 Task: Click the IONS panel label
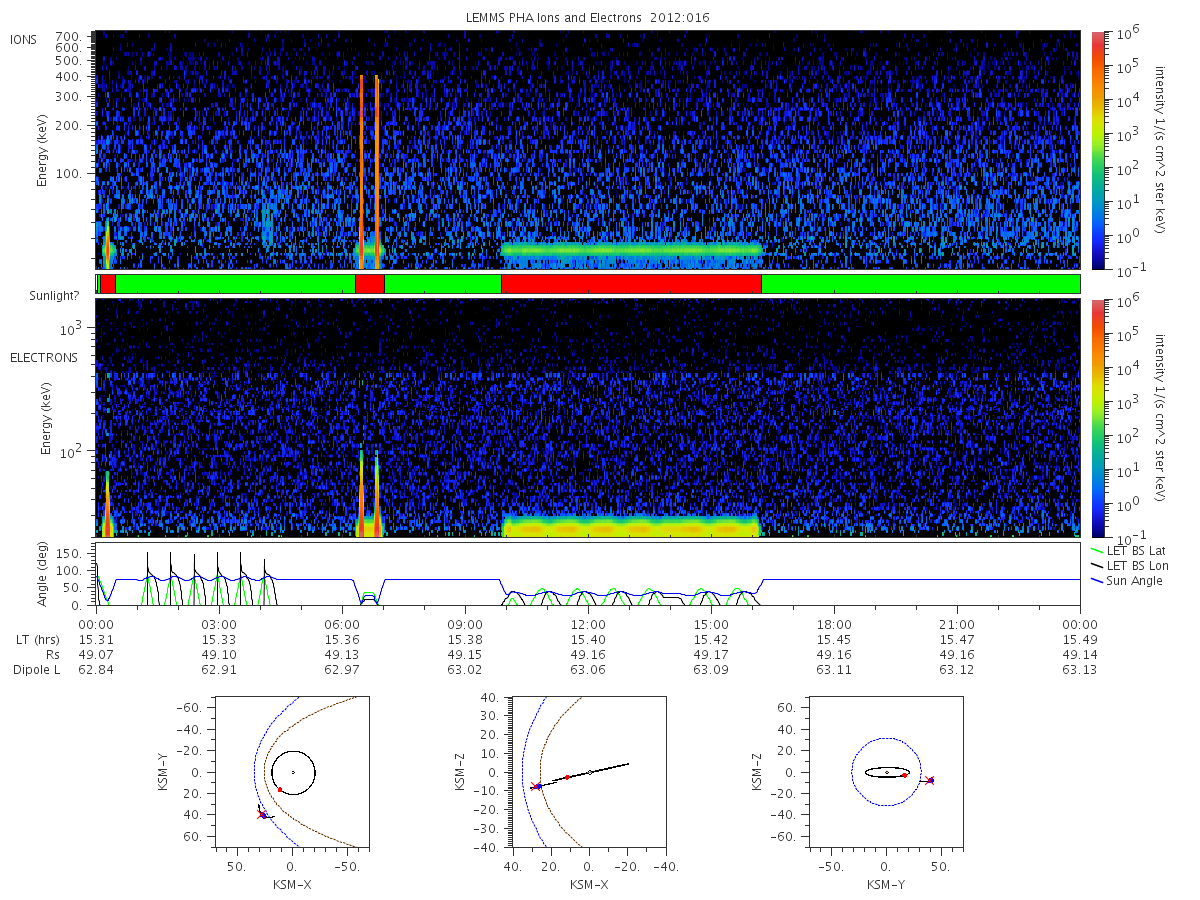pyautogui.click(x=25, y=39)
